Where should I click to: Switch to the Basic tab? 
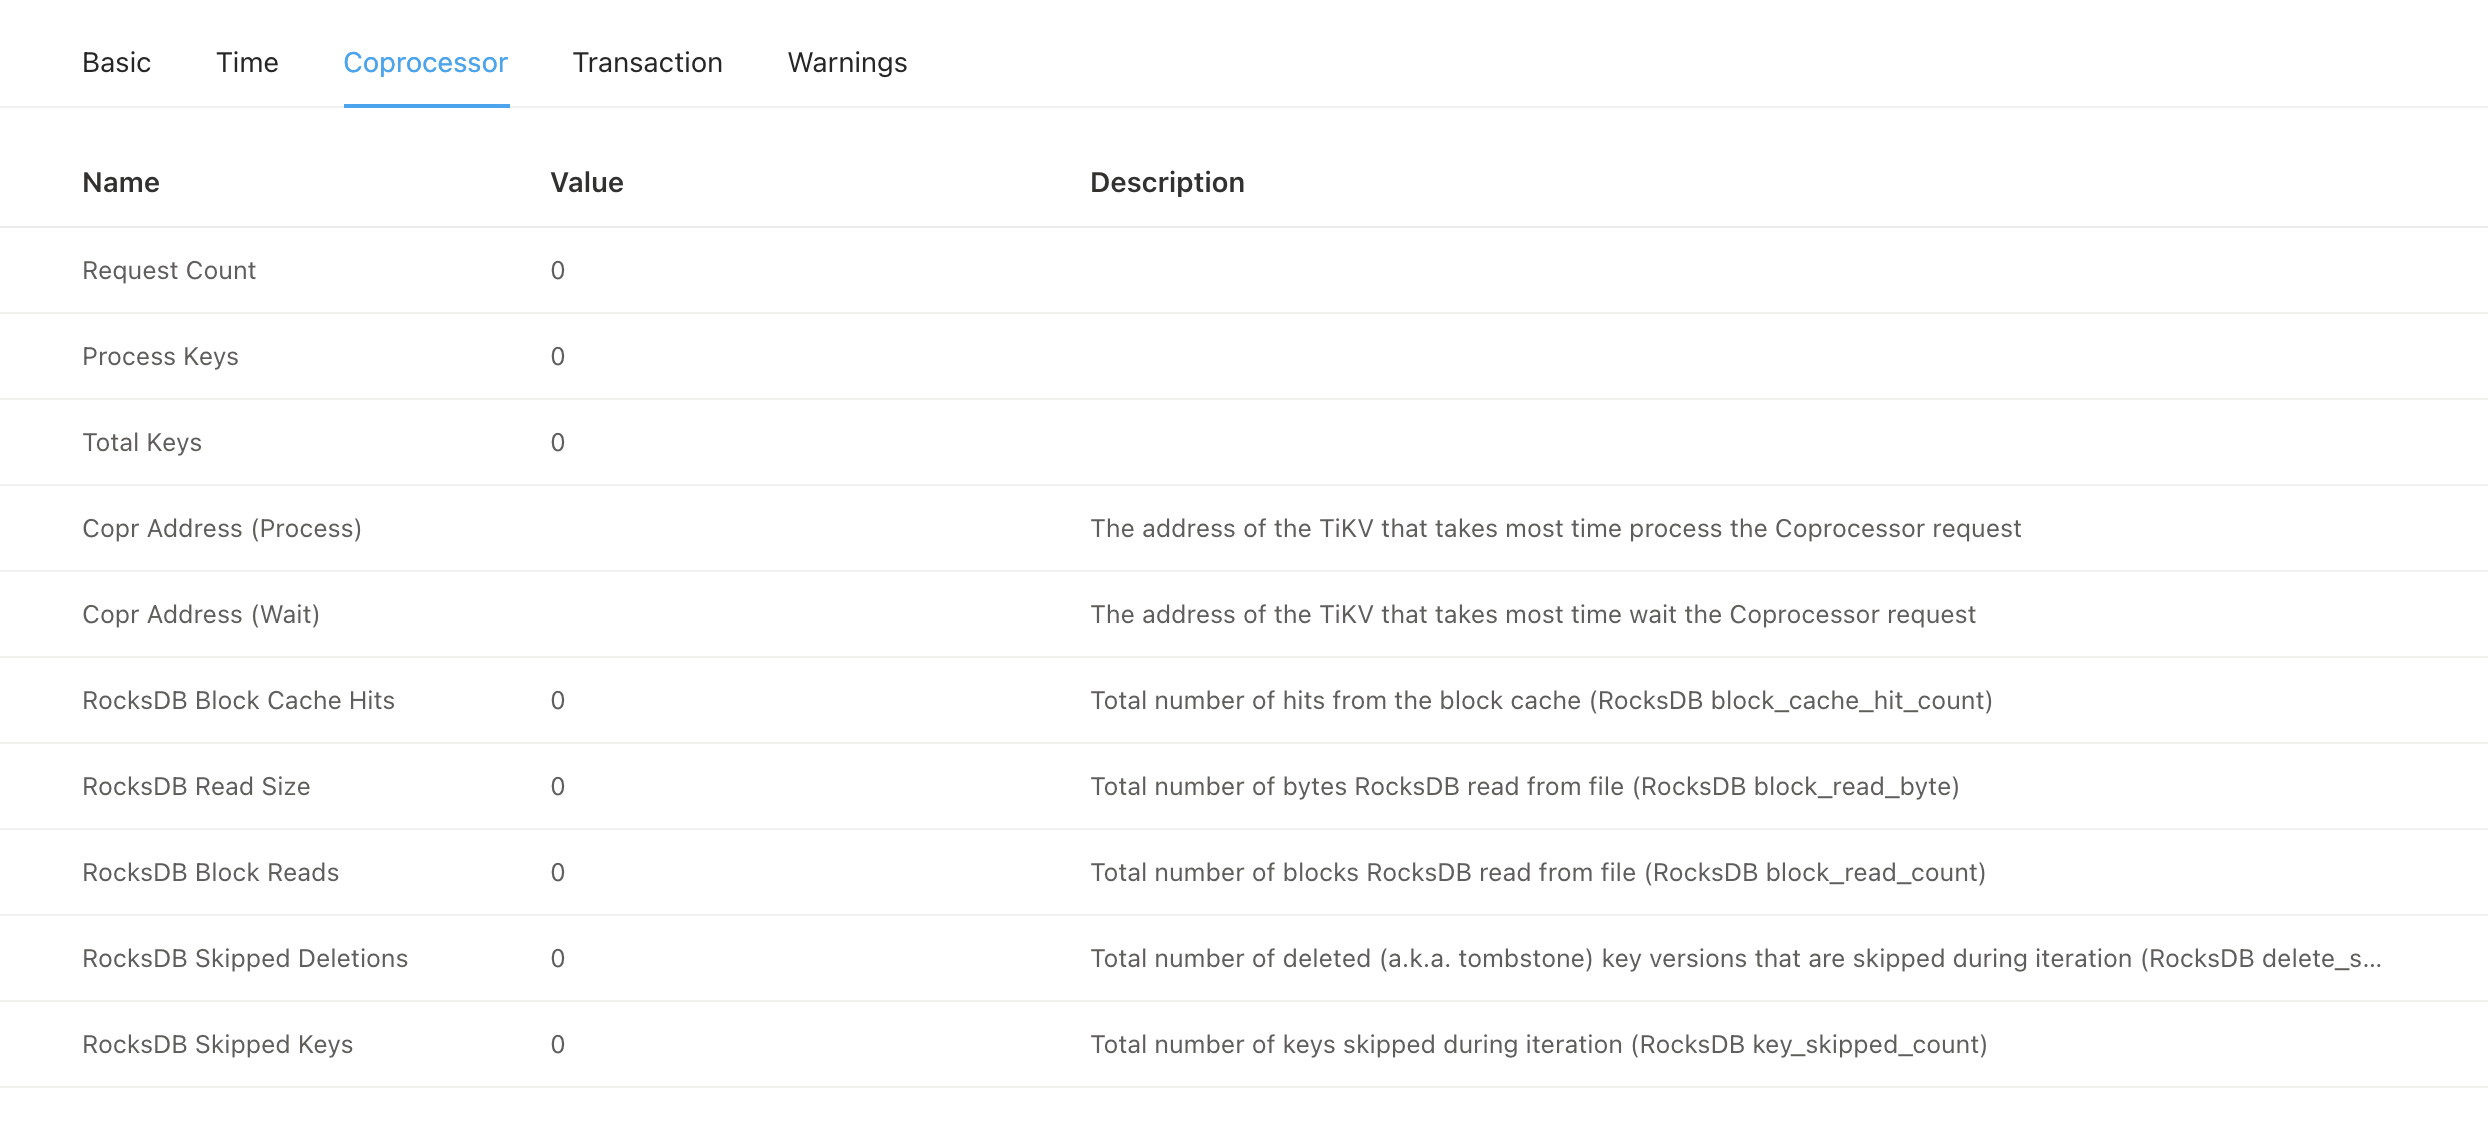click(116, 63)
